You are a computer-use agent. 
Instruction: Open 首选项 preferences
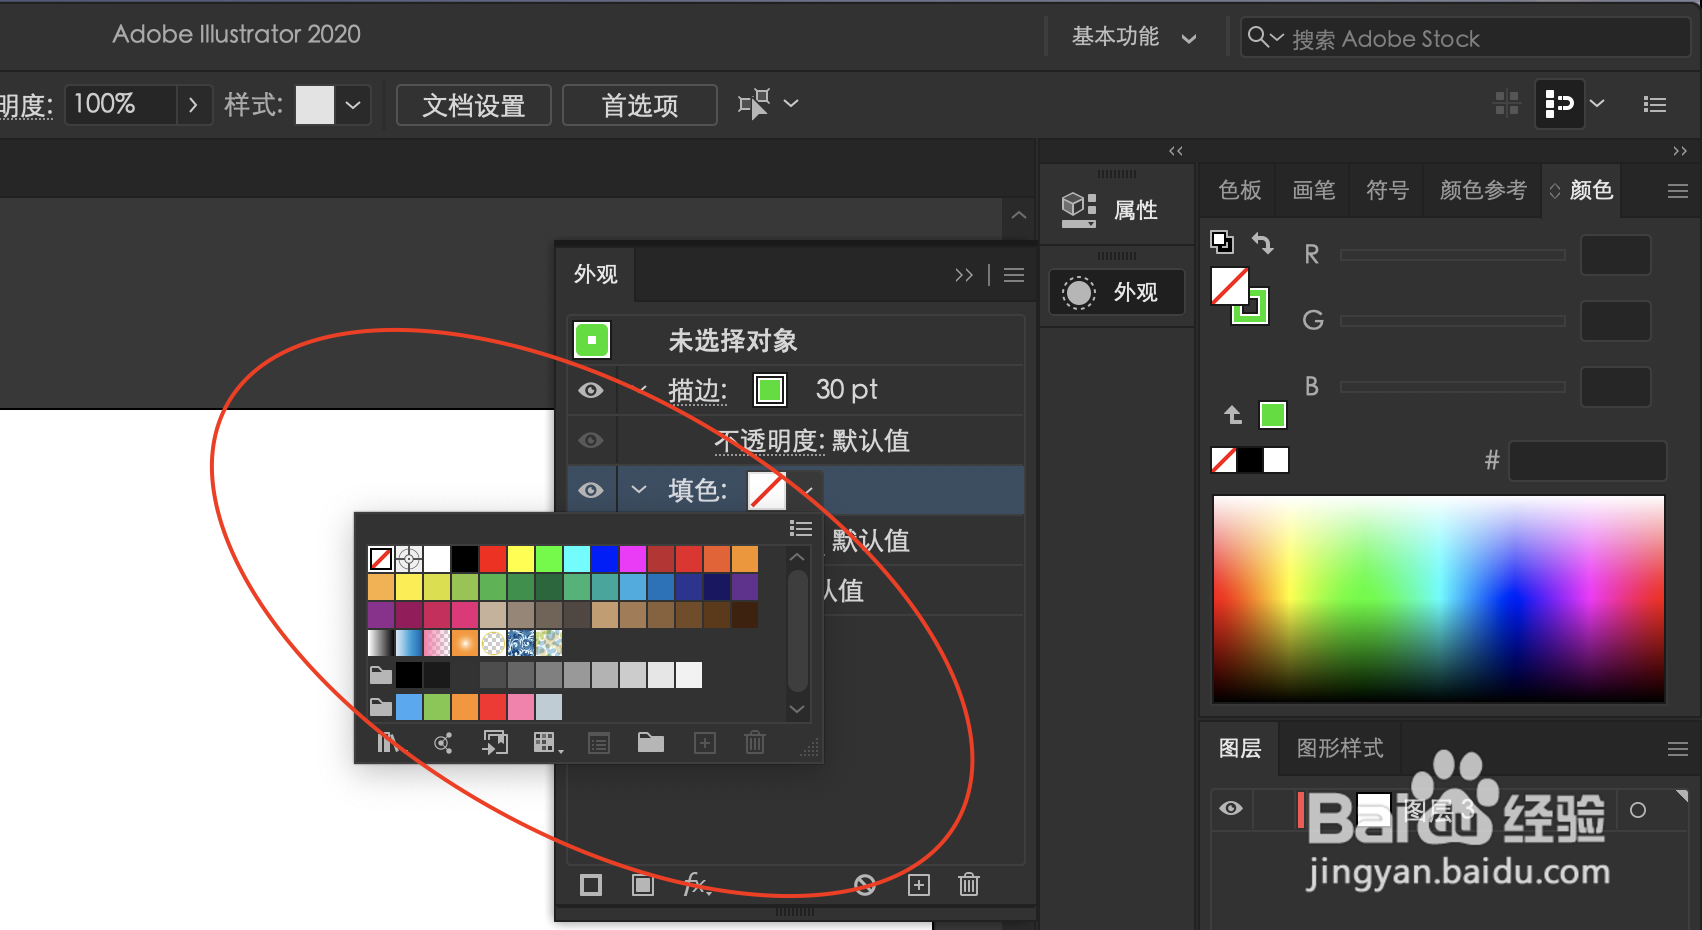coord(639,105)
